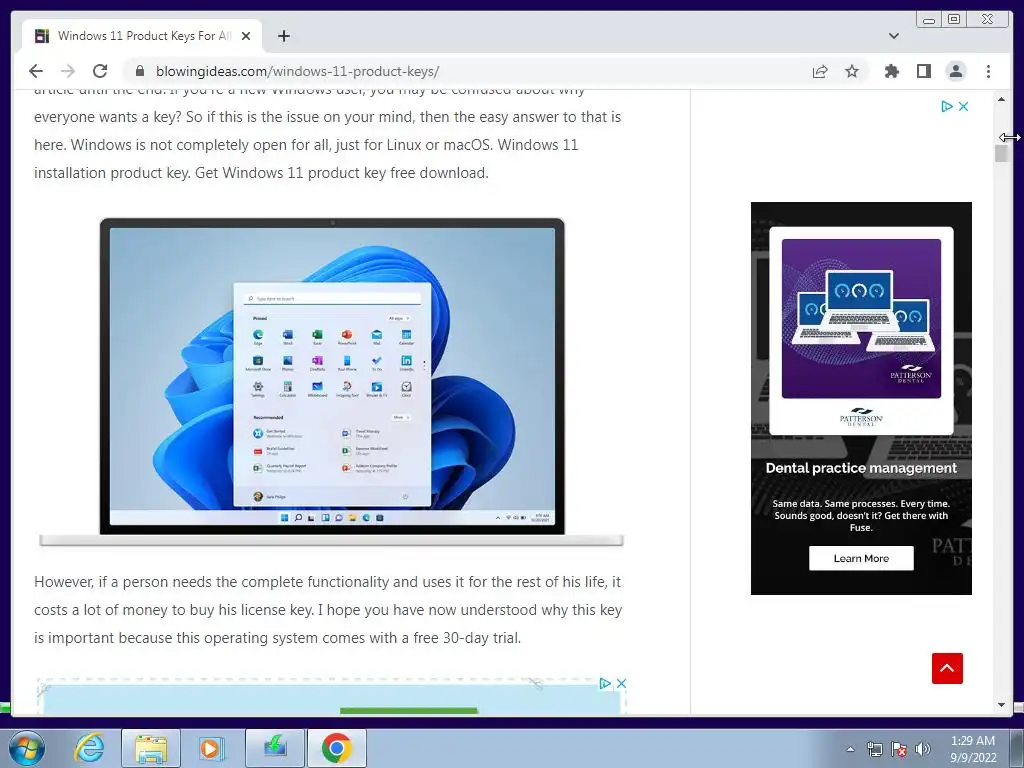Toggle the Chrome side panel icon

[923, 71]
